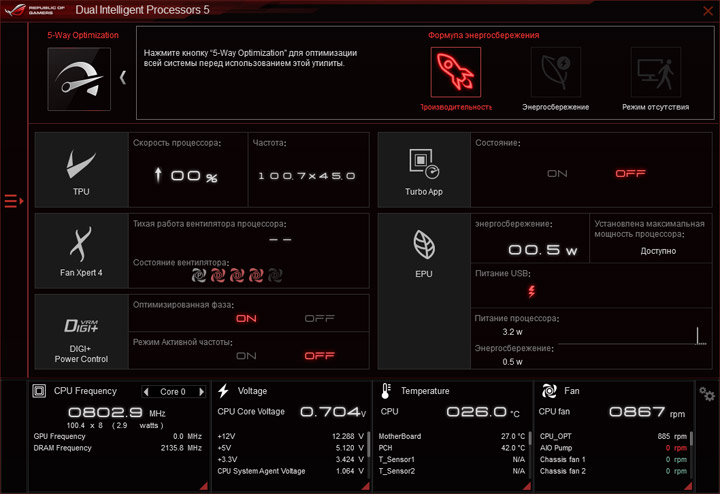The height and width of the screenshot is (494, 720).
Task: Set Оптимизированная фаза to OFF
Action: (x=320, y=319)
